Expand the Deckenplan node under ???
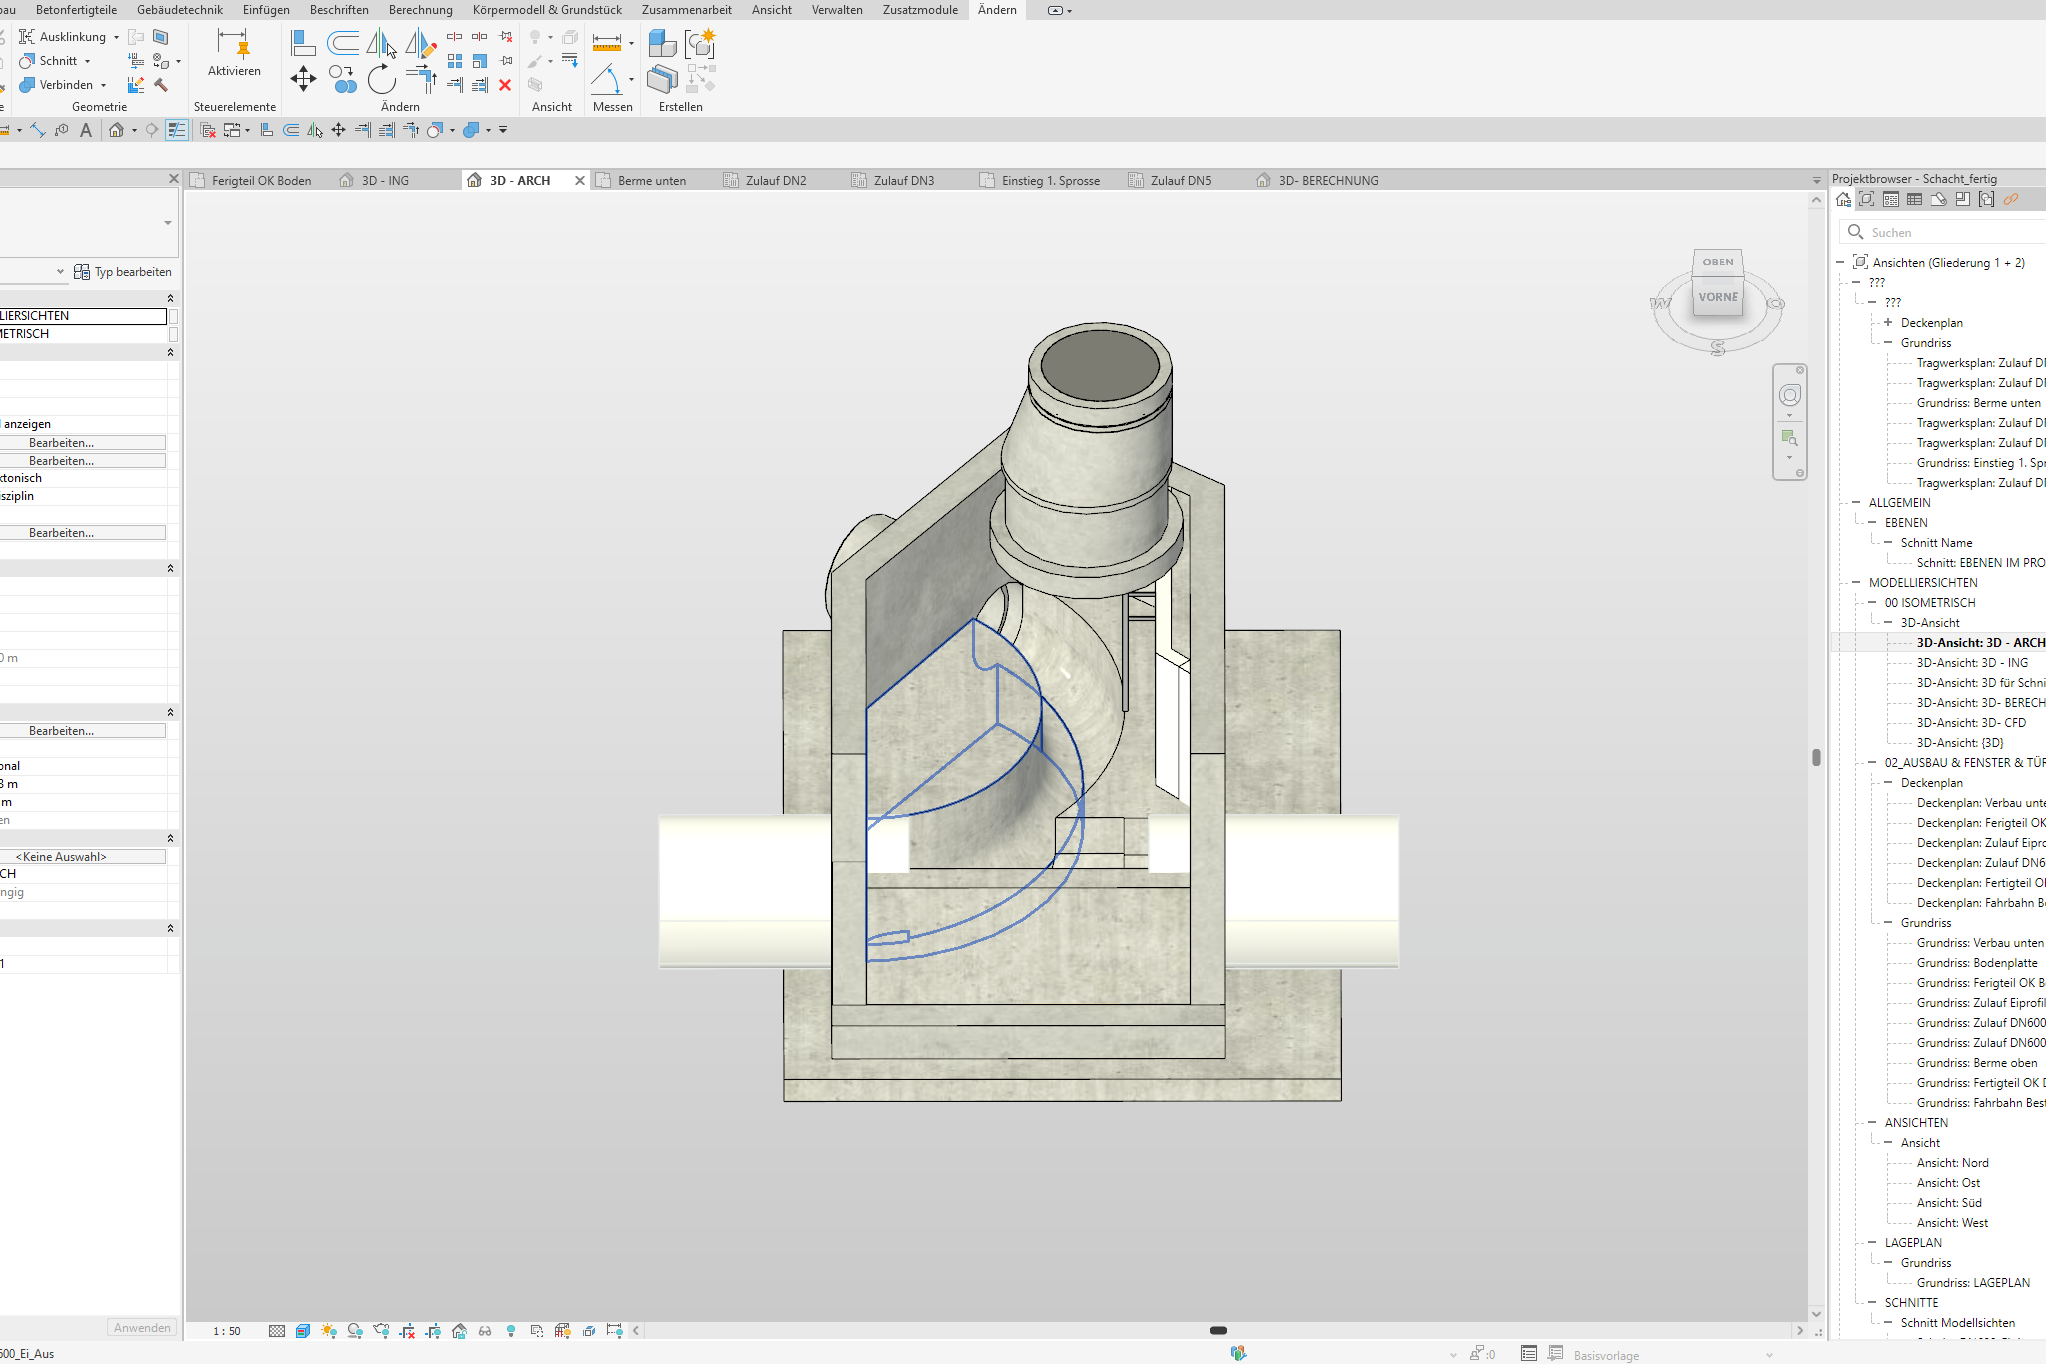Viewport: 2046px width, 1364px height. (x=1888, y=322)
